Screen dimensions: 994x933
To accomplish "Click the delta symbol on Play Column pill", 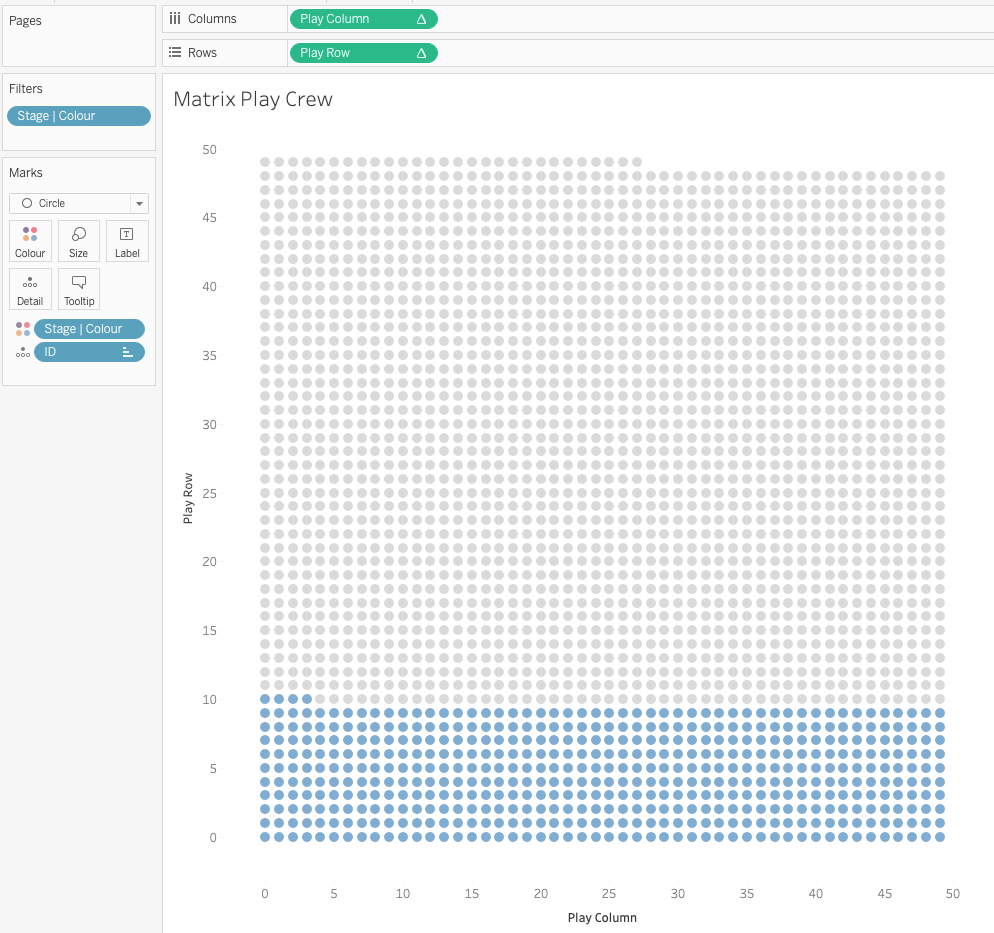I will (x=421, y=19).
